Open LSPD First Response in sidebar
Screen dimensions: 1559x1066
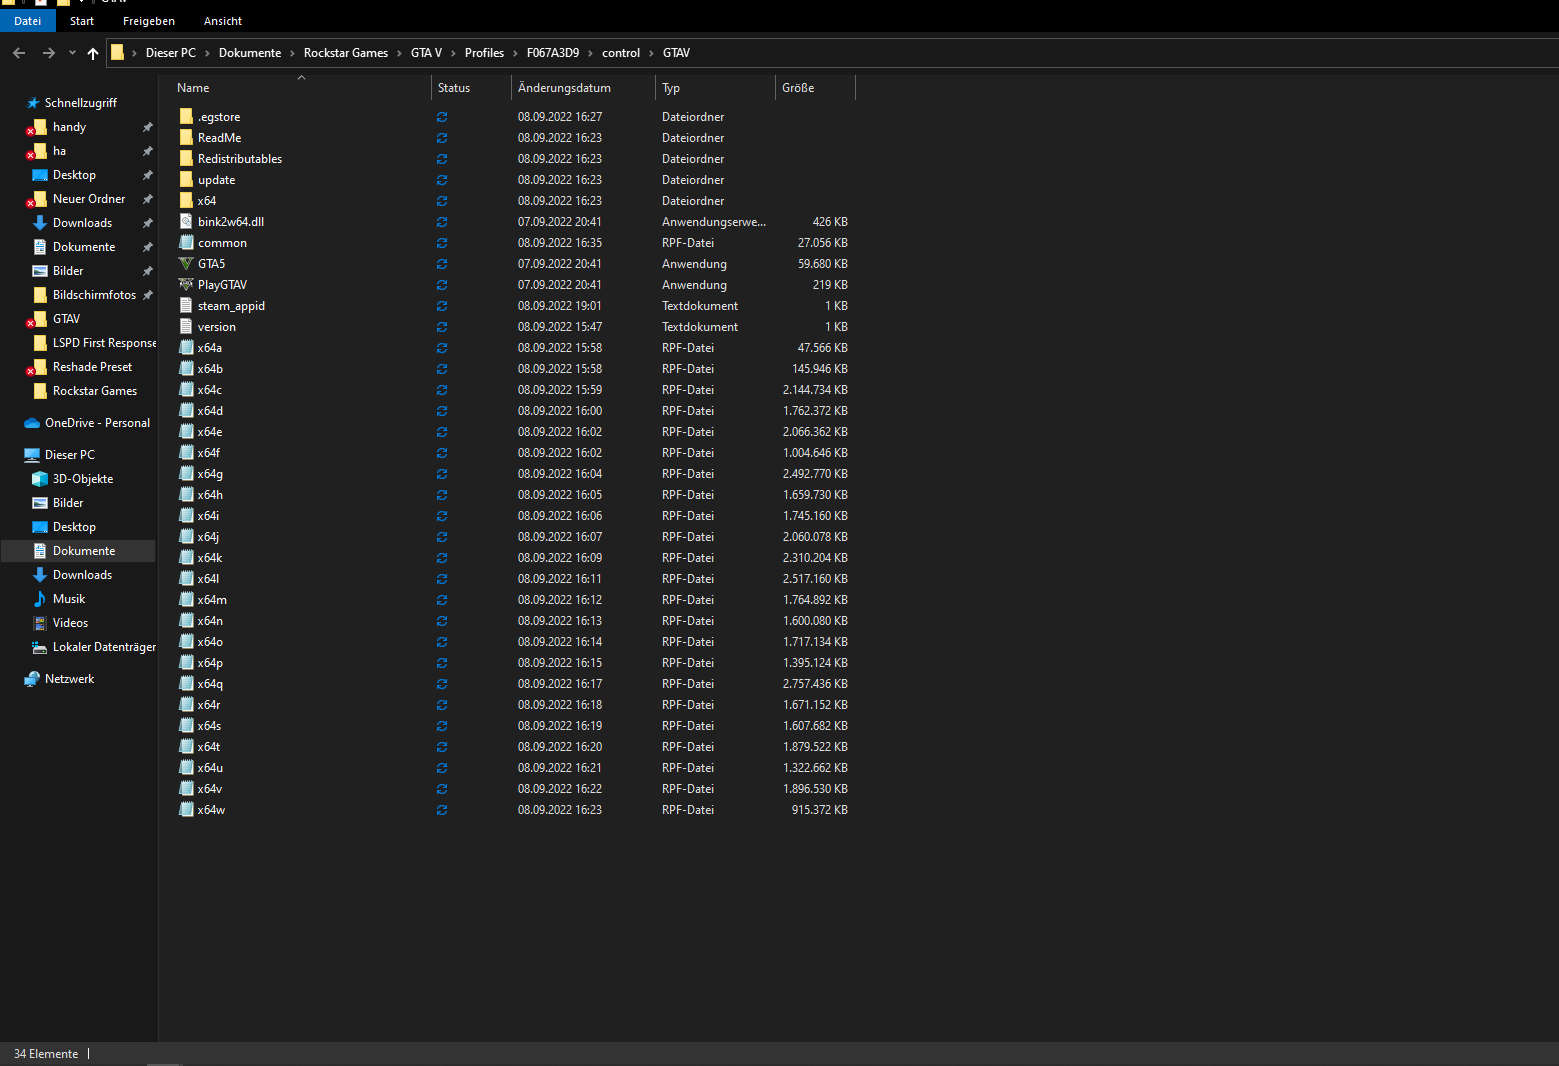pyautogui.click(x=104, y=343)
